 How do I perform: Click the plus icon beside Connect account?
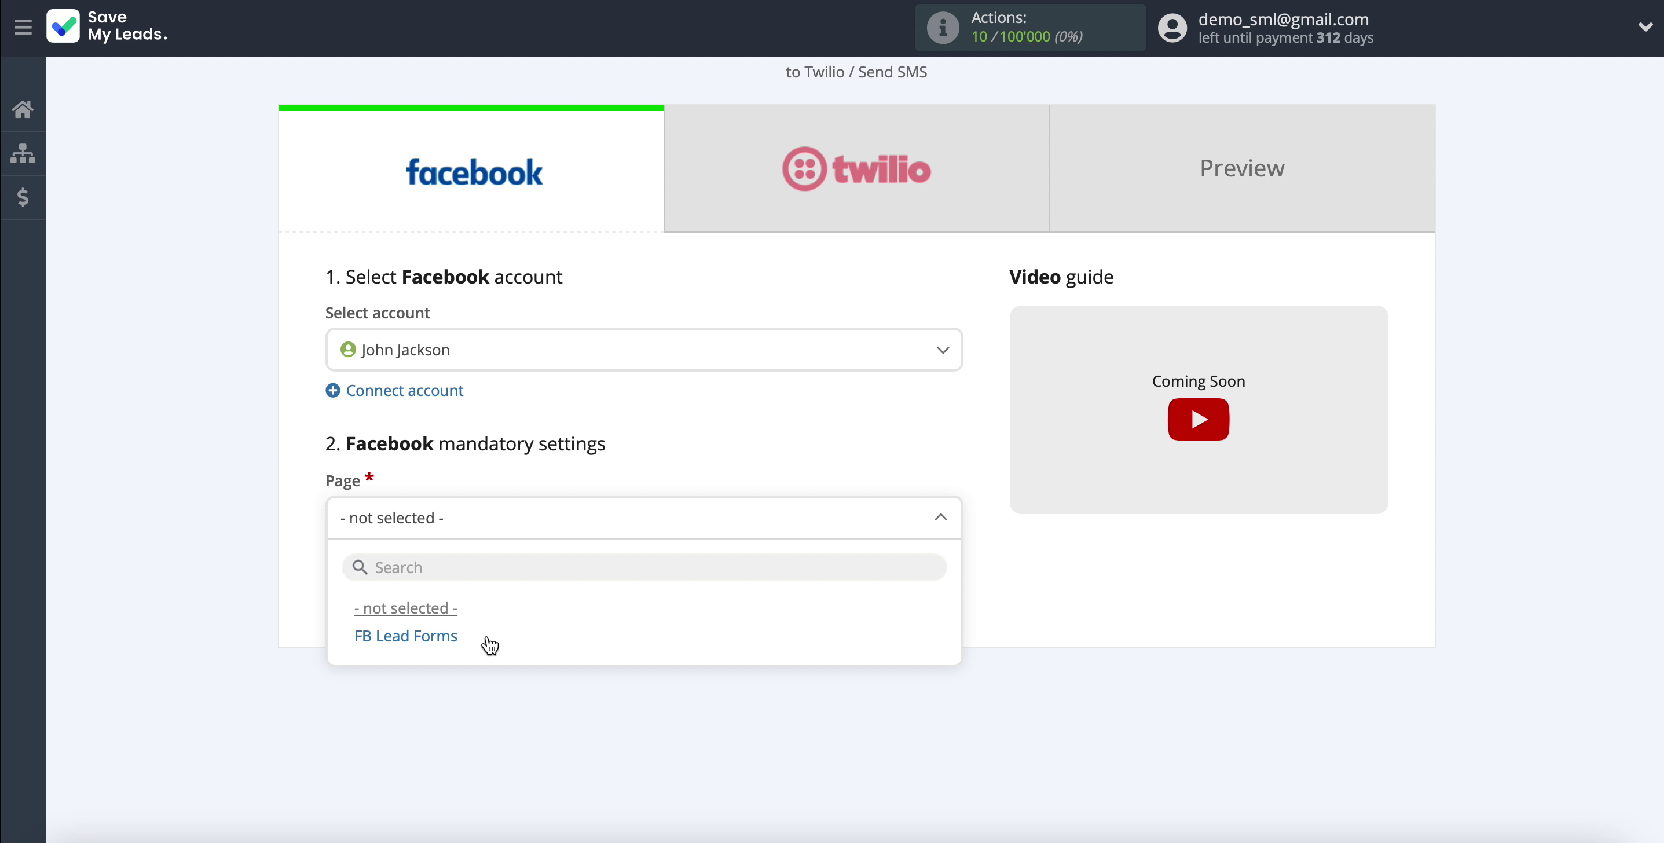coord(333,391)
